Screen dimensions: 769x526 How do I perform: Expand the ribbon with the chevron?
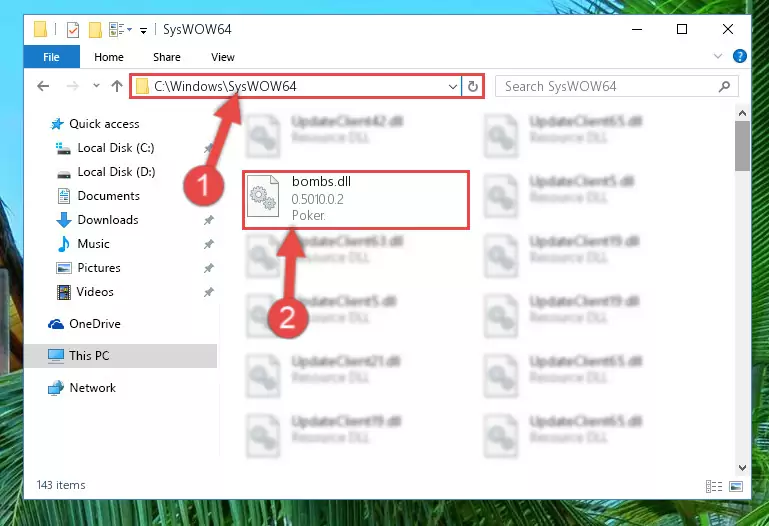click(x=718, y=56)
